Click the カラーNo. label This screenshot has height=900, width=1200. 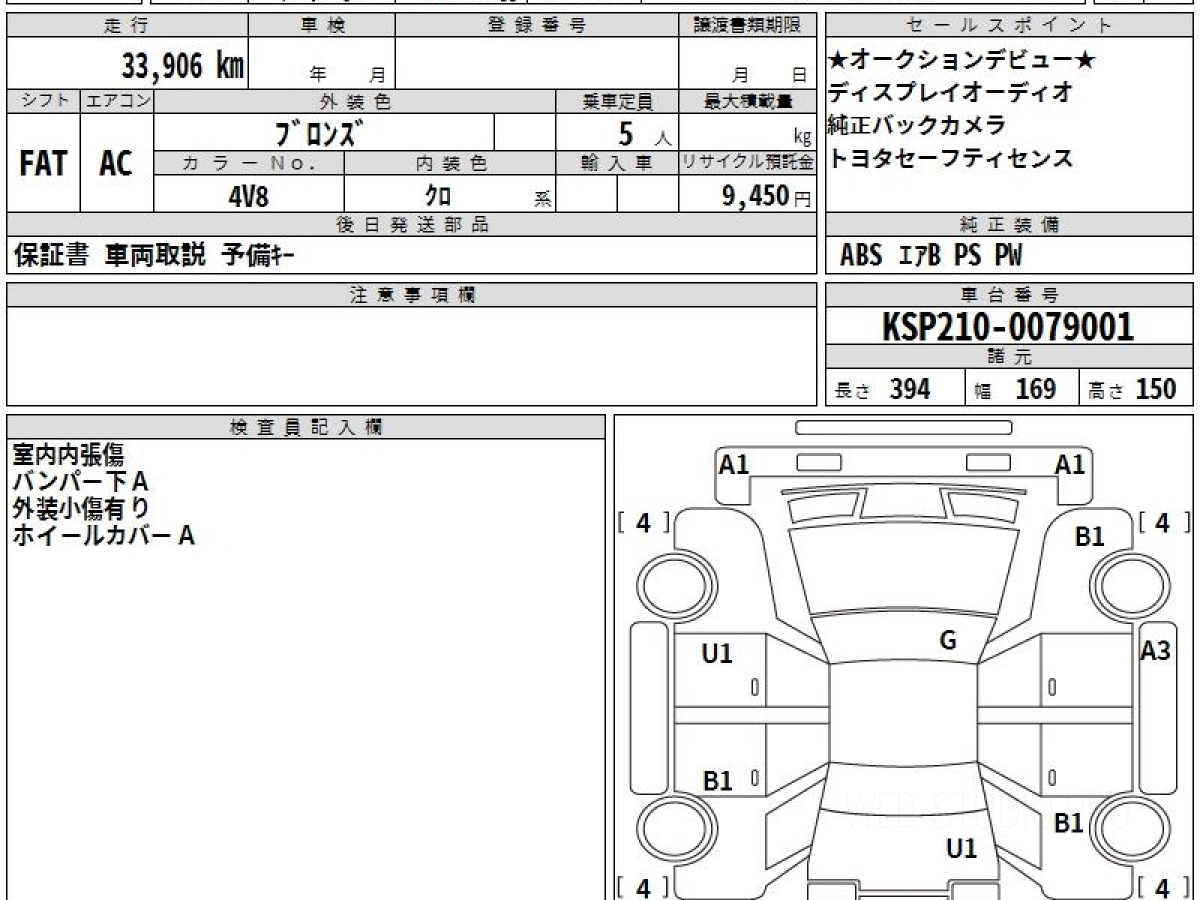[249, 163]
